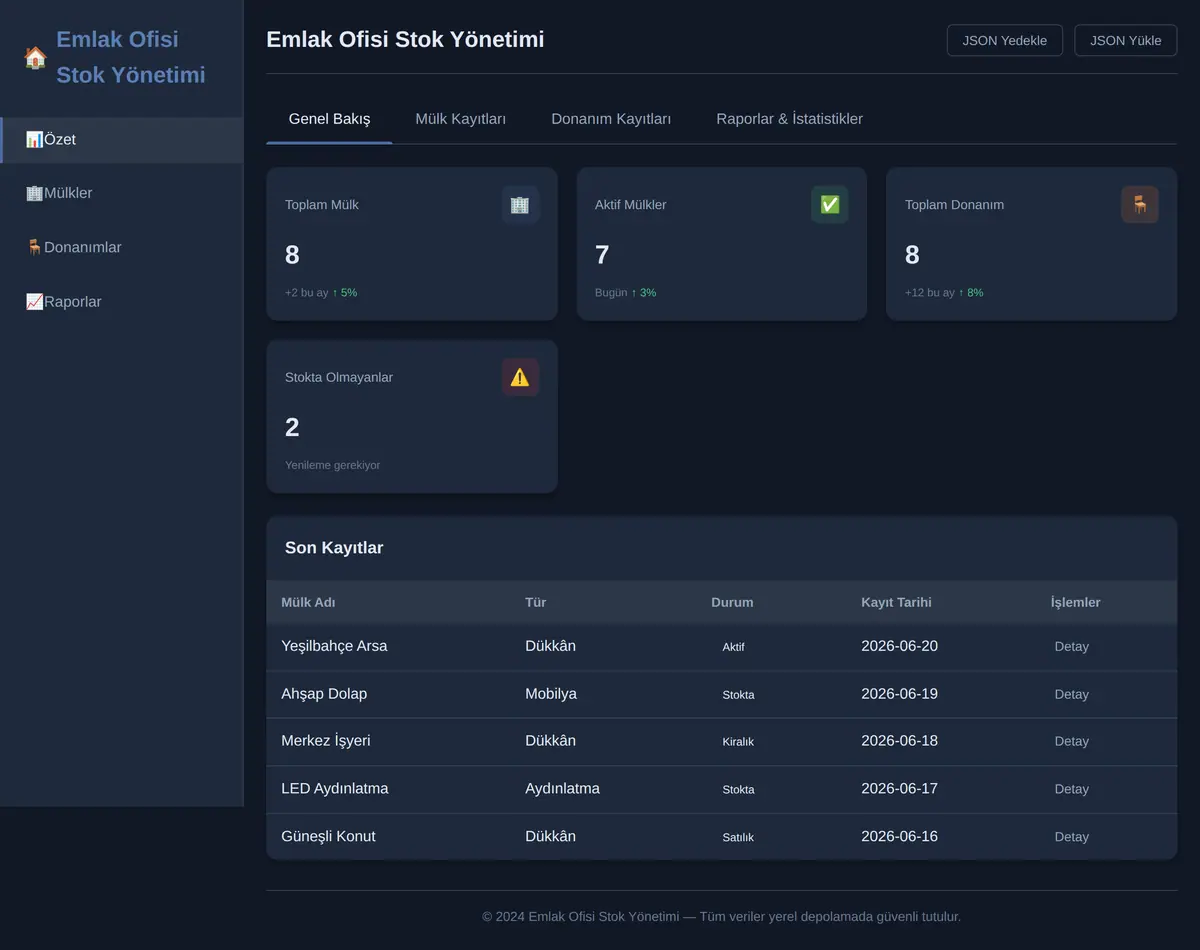
Task: Open Özet in the sidebar
Action: point(122,140)
